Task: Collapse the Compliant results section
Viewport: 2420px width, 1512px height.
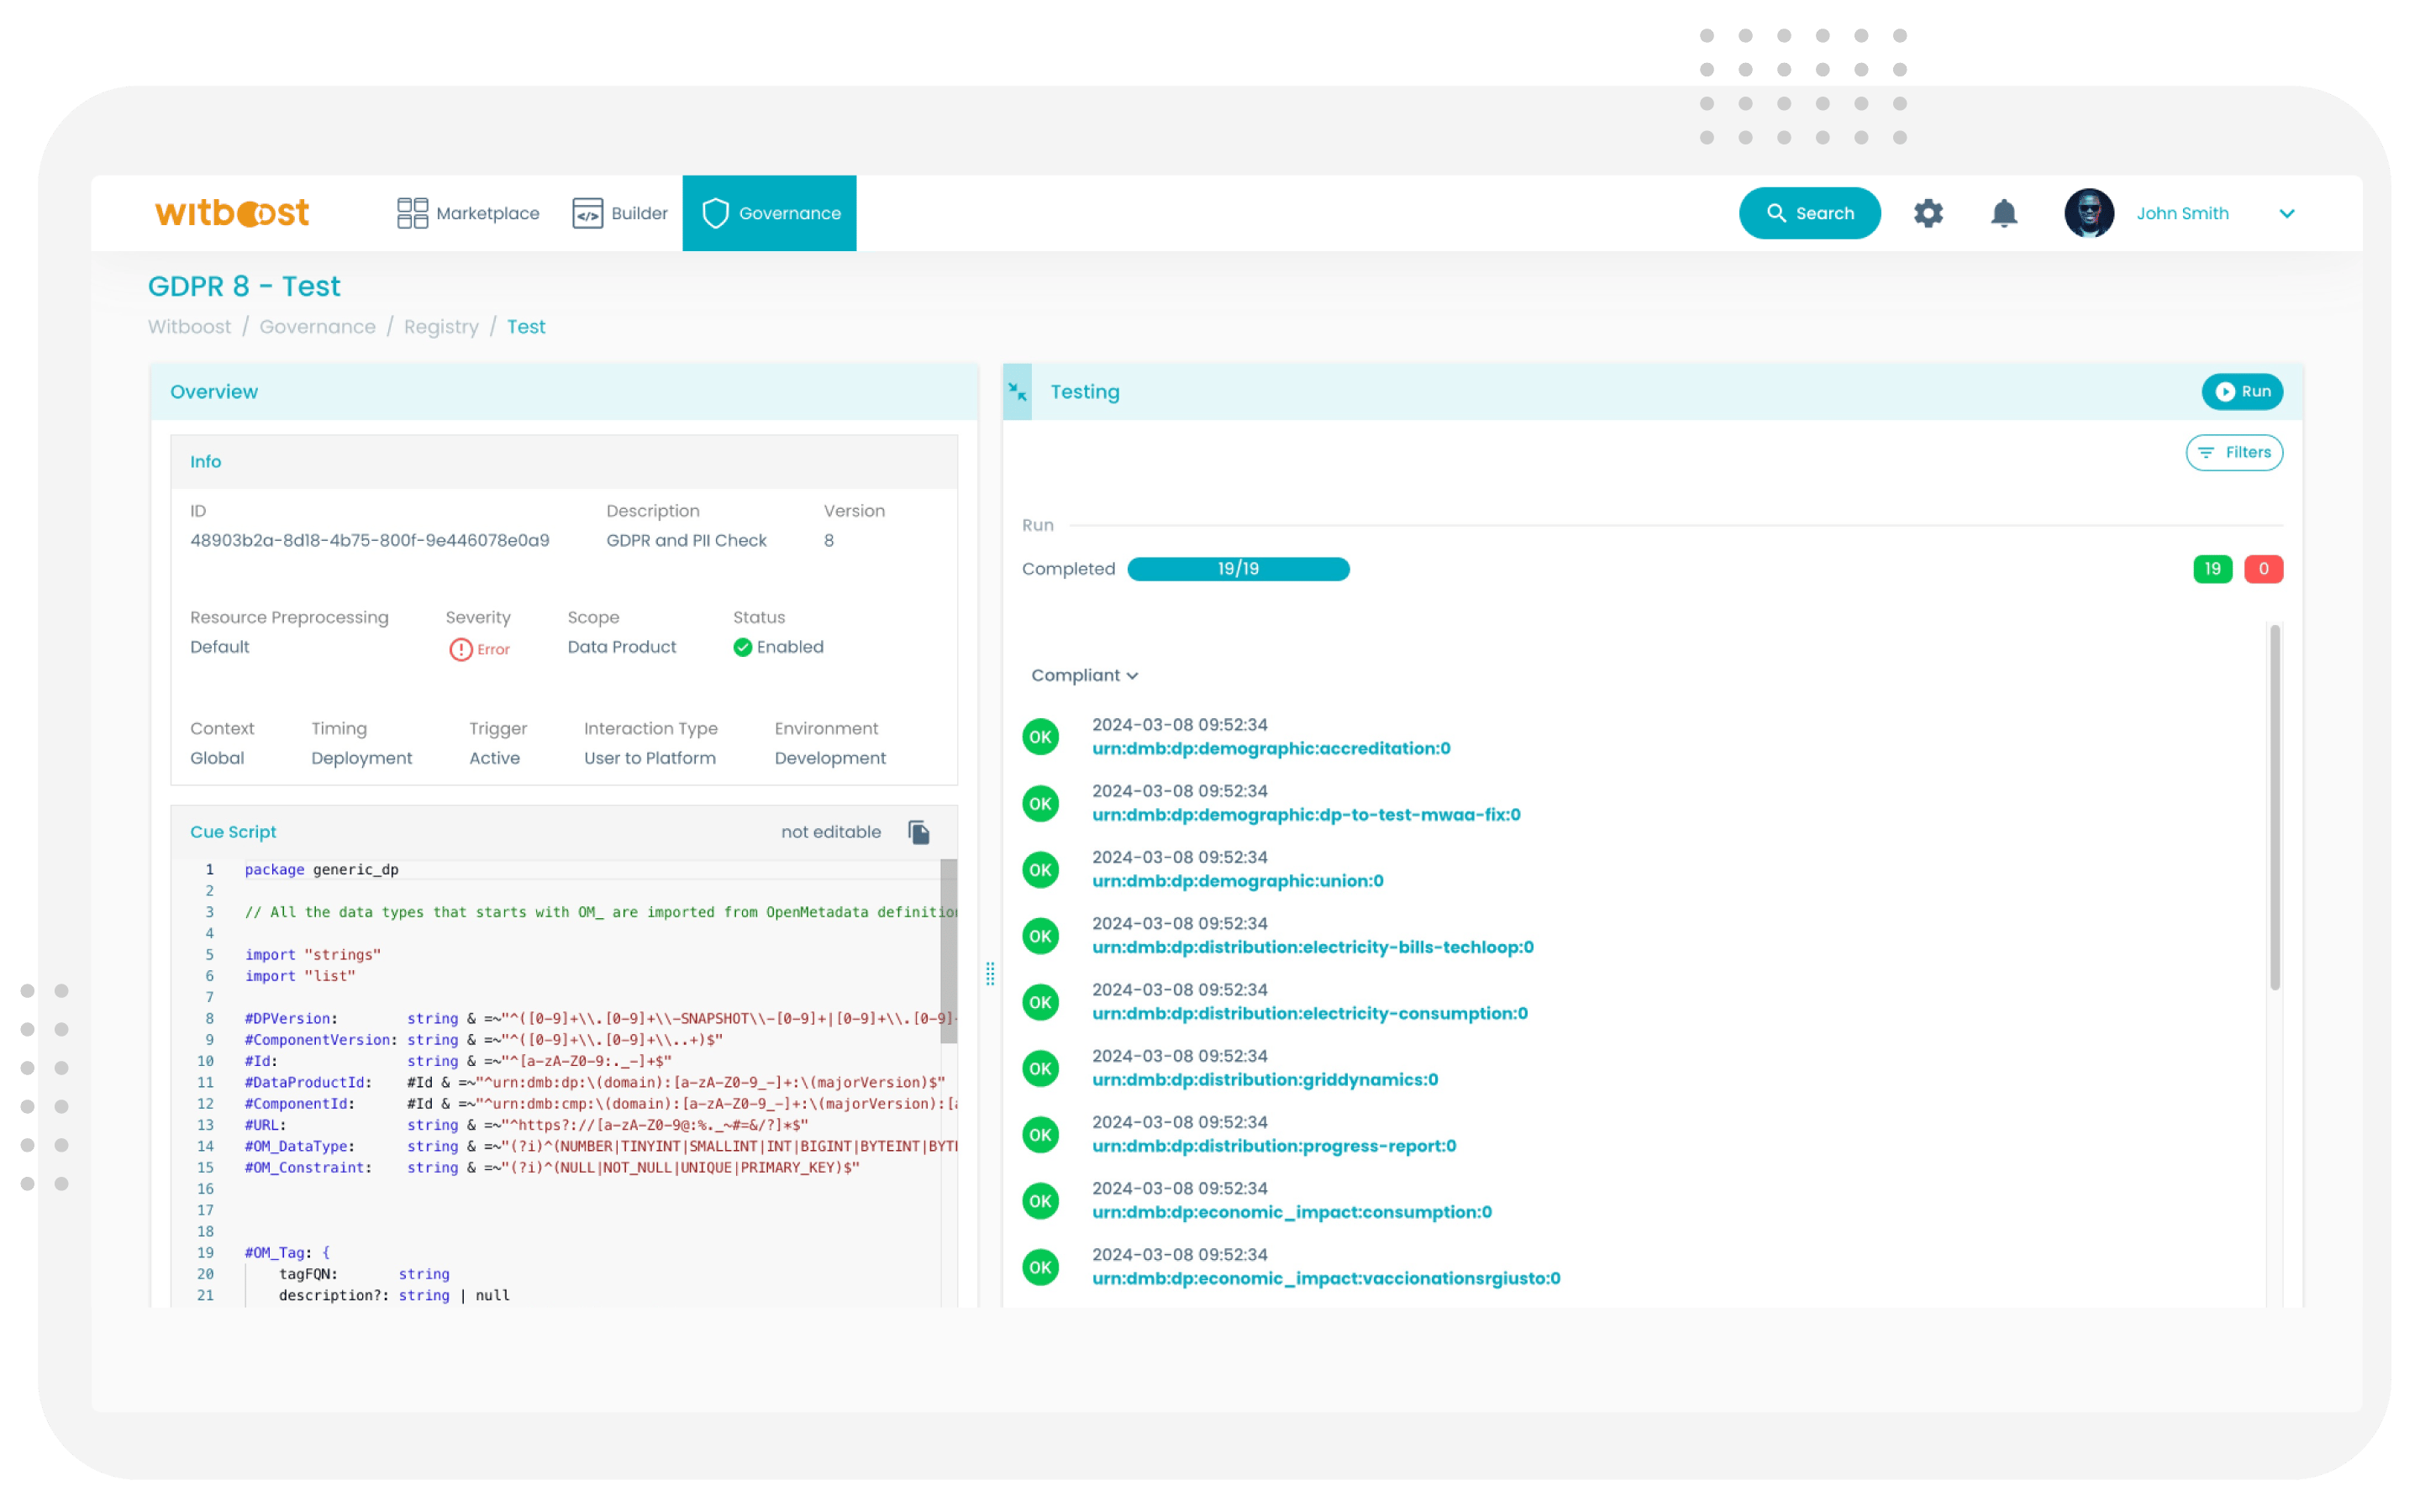Action: click(1085, 675)
